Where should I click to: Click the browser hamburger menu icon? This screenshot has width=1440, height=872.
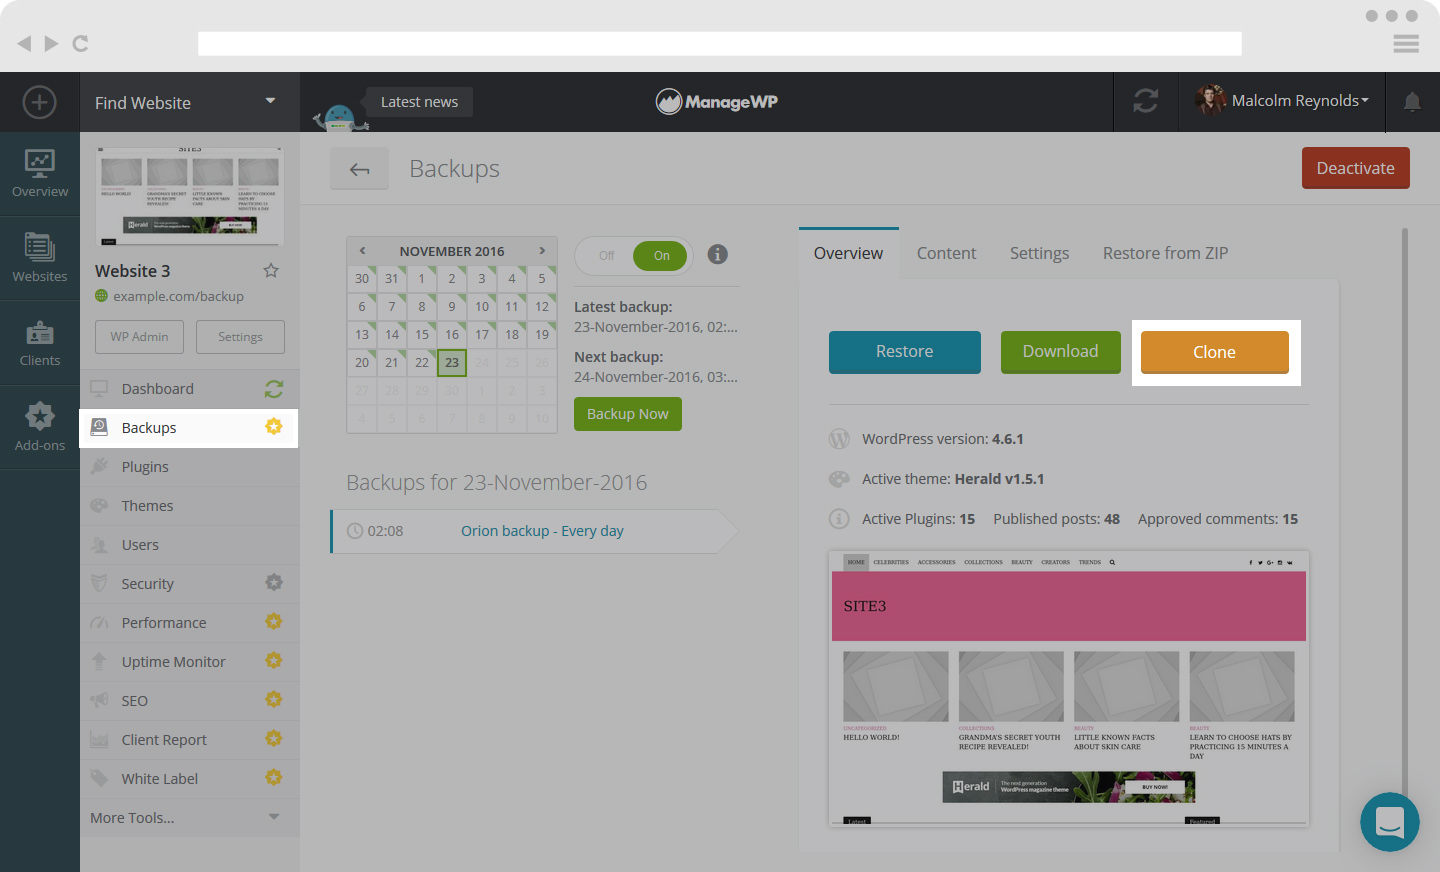1406,43
